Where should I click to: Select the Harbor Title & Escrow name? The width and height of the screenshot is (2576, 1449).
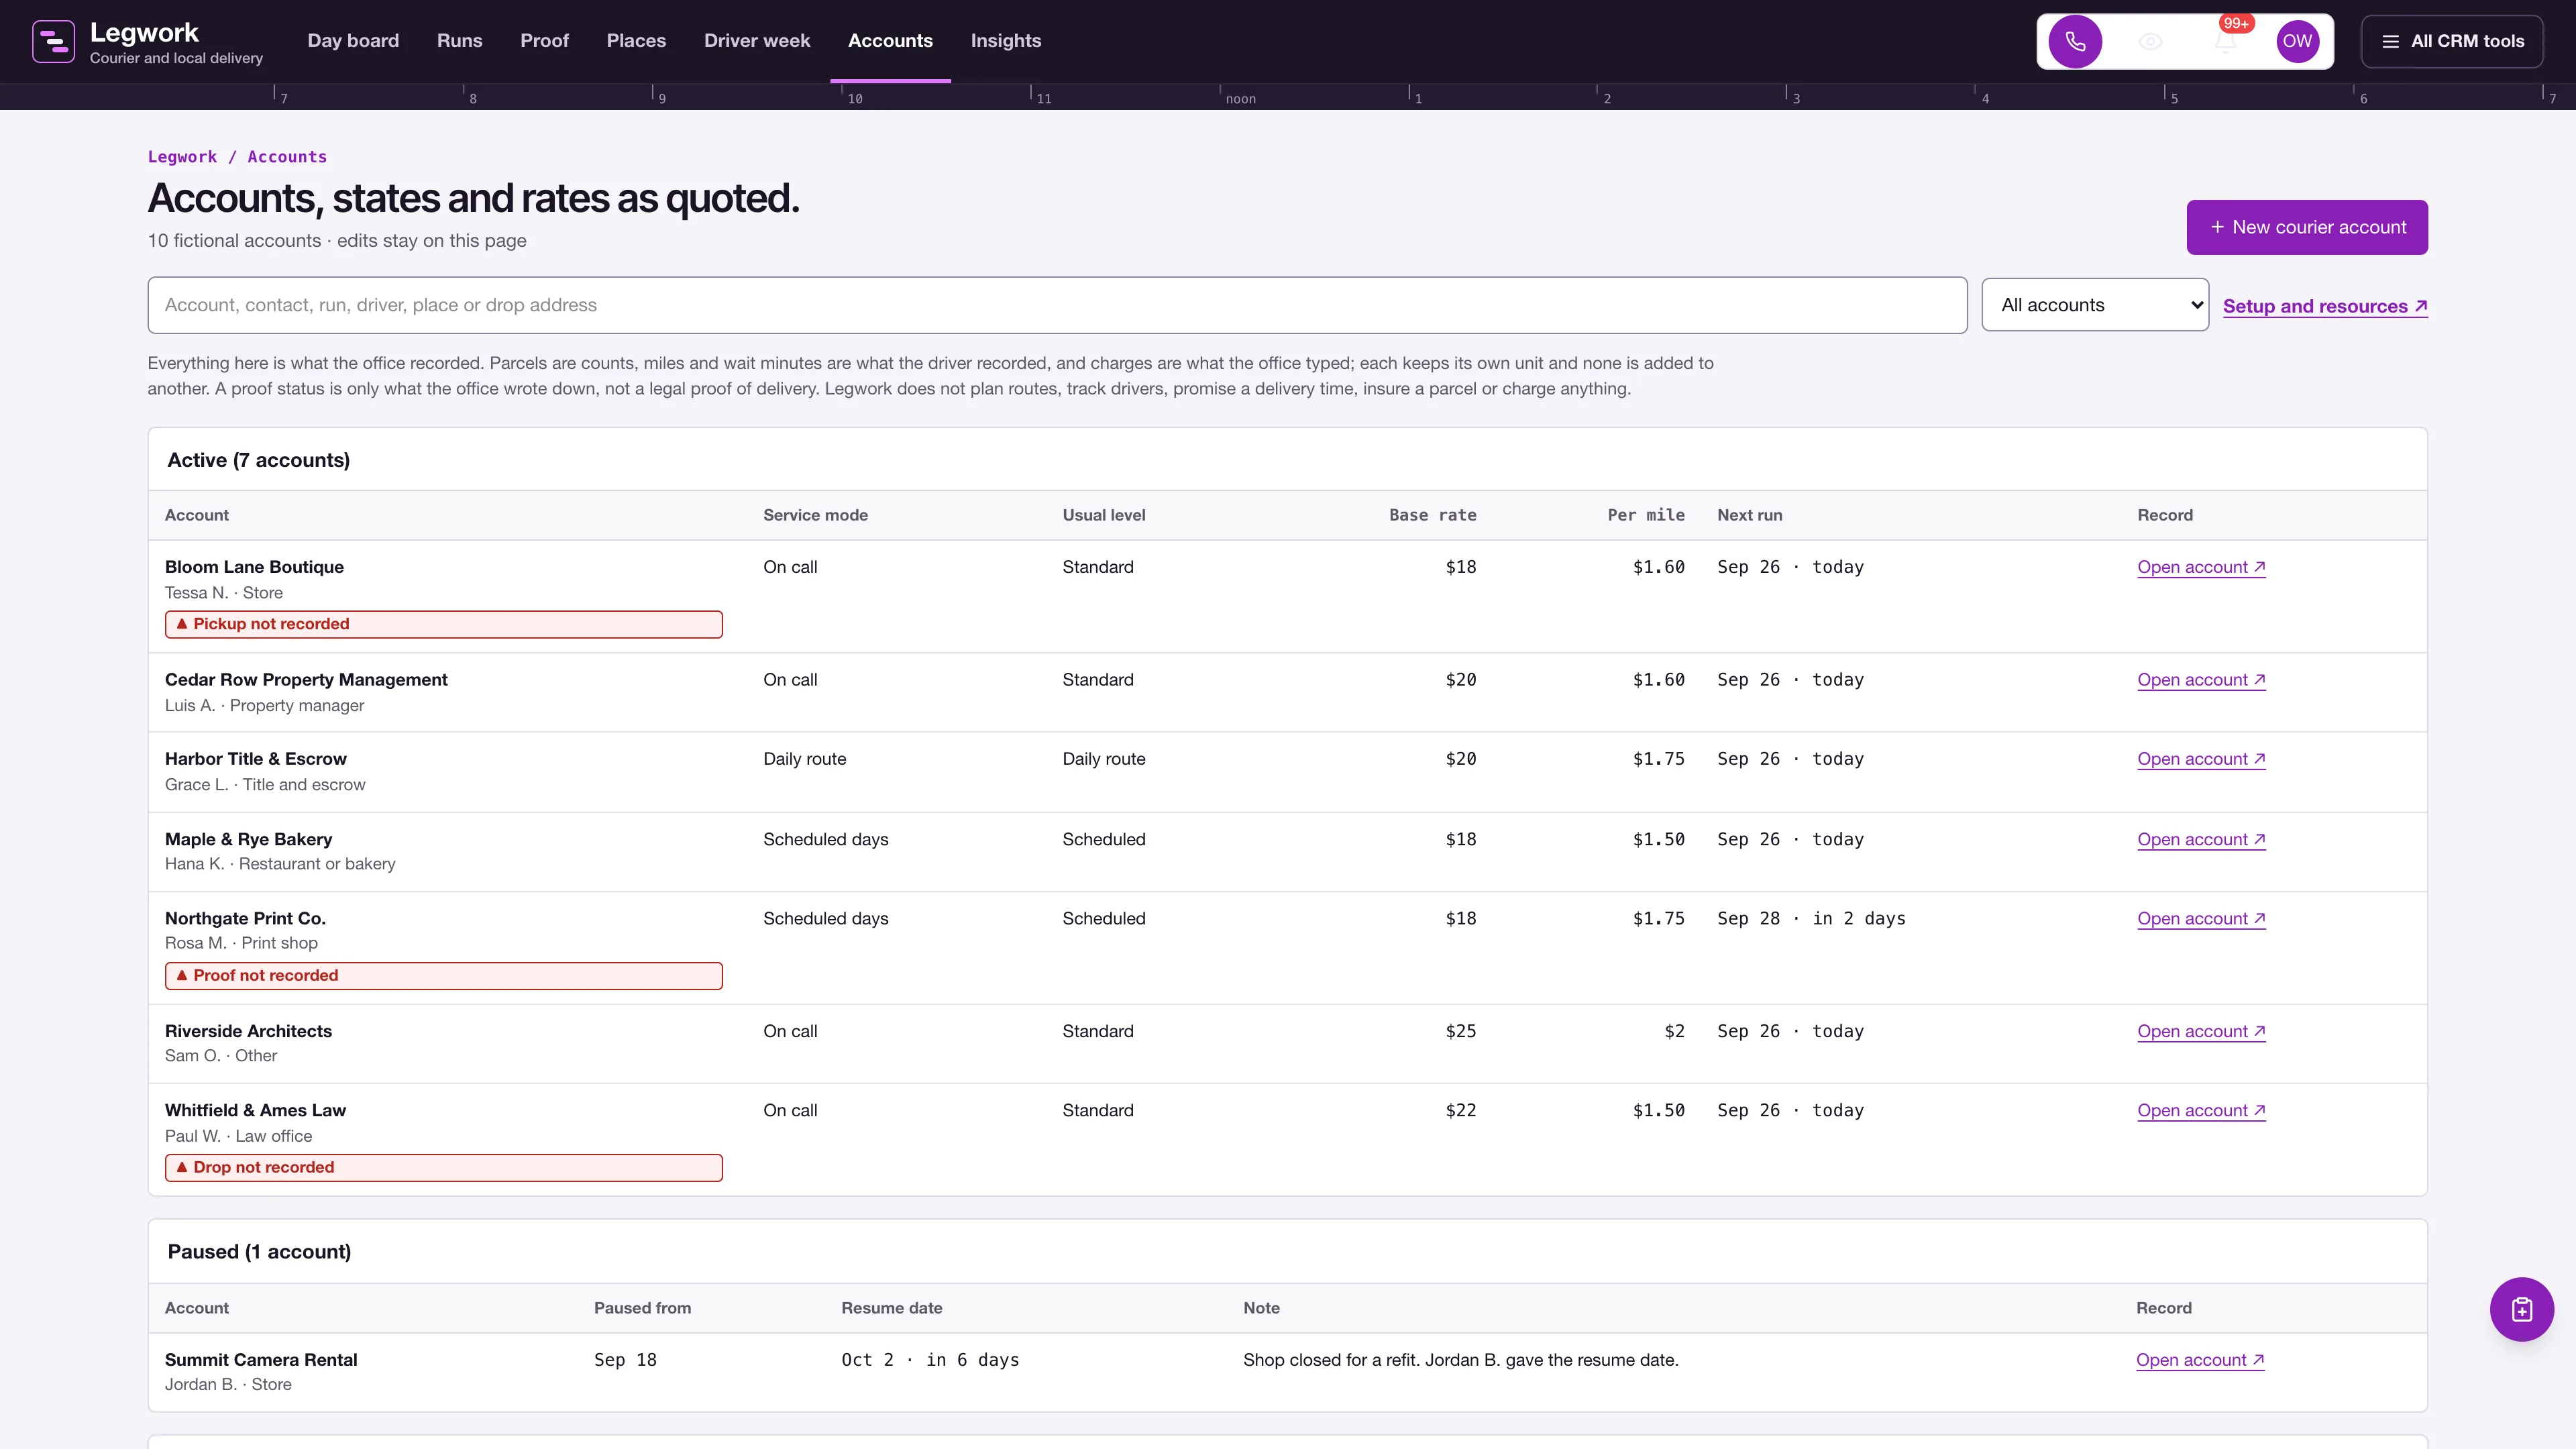pyautogui.click(x=256, y=759)
